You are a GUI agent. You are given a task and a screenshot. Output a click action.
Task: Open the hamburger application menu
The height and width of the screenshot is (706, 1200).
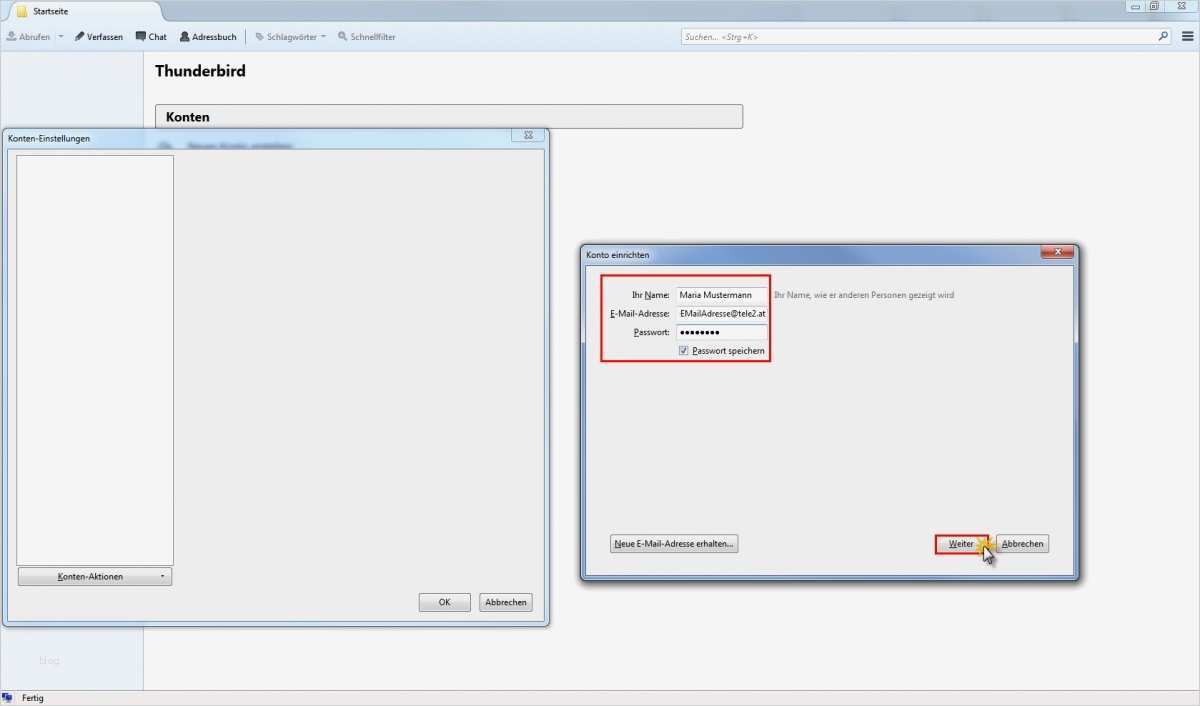pyautogui.click(x=1187, y=37)
